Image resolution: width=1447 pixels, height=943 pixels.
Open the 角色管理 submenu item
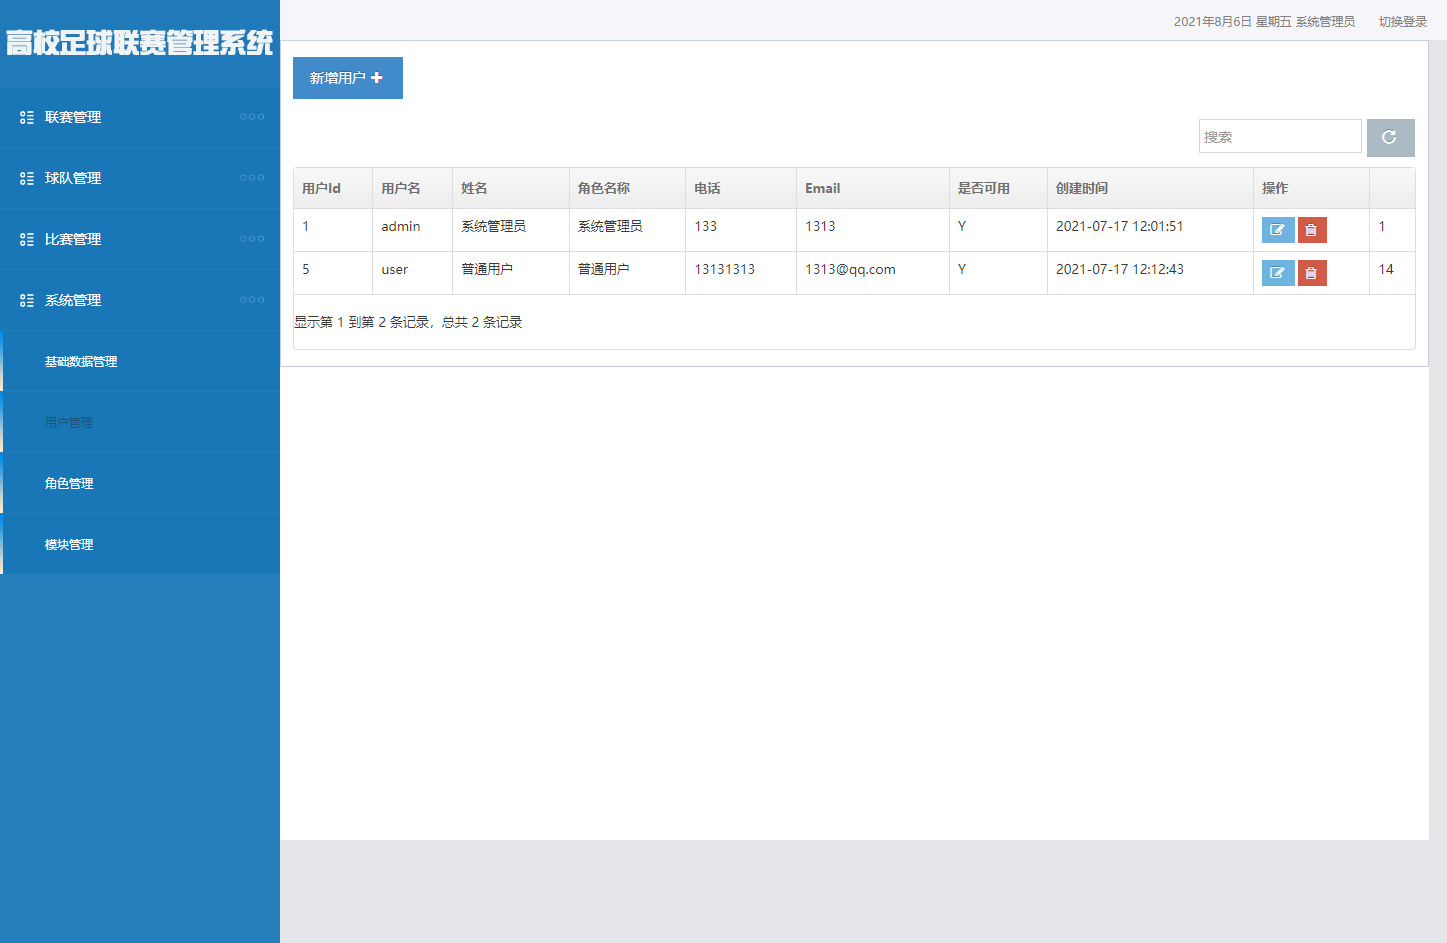tap(69, 484)
